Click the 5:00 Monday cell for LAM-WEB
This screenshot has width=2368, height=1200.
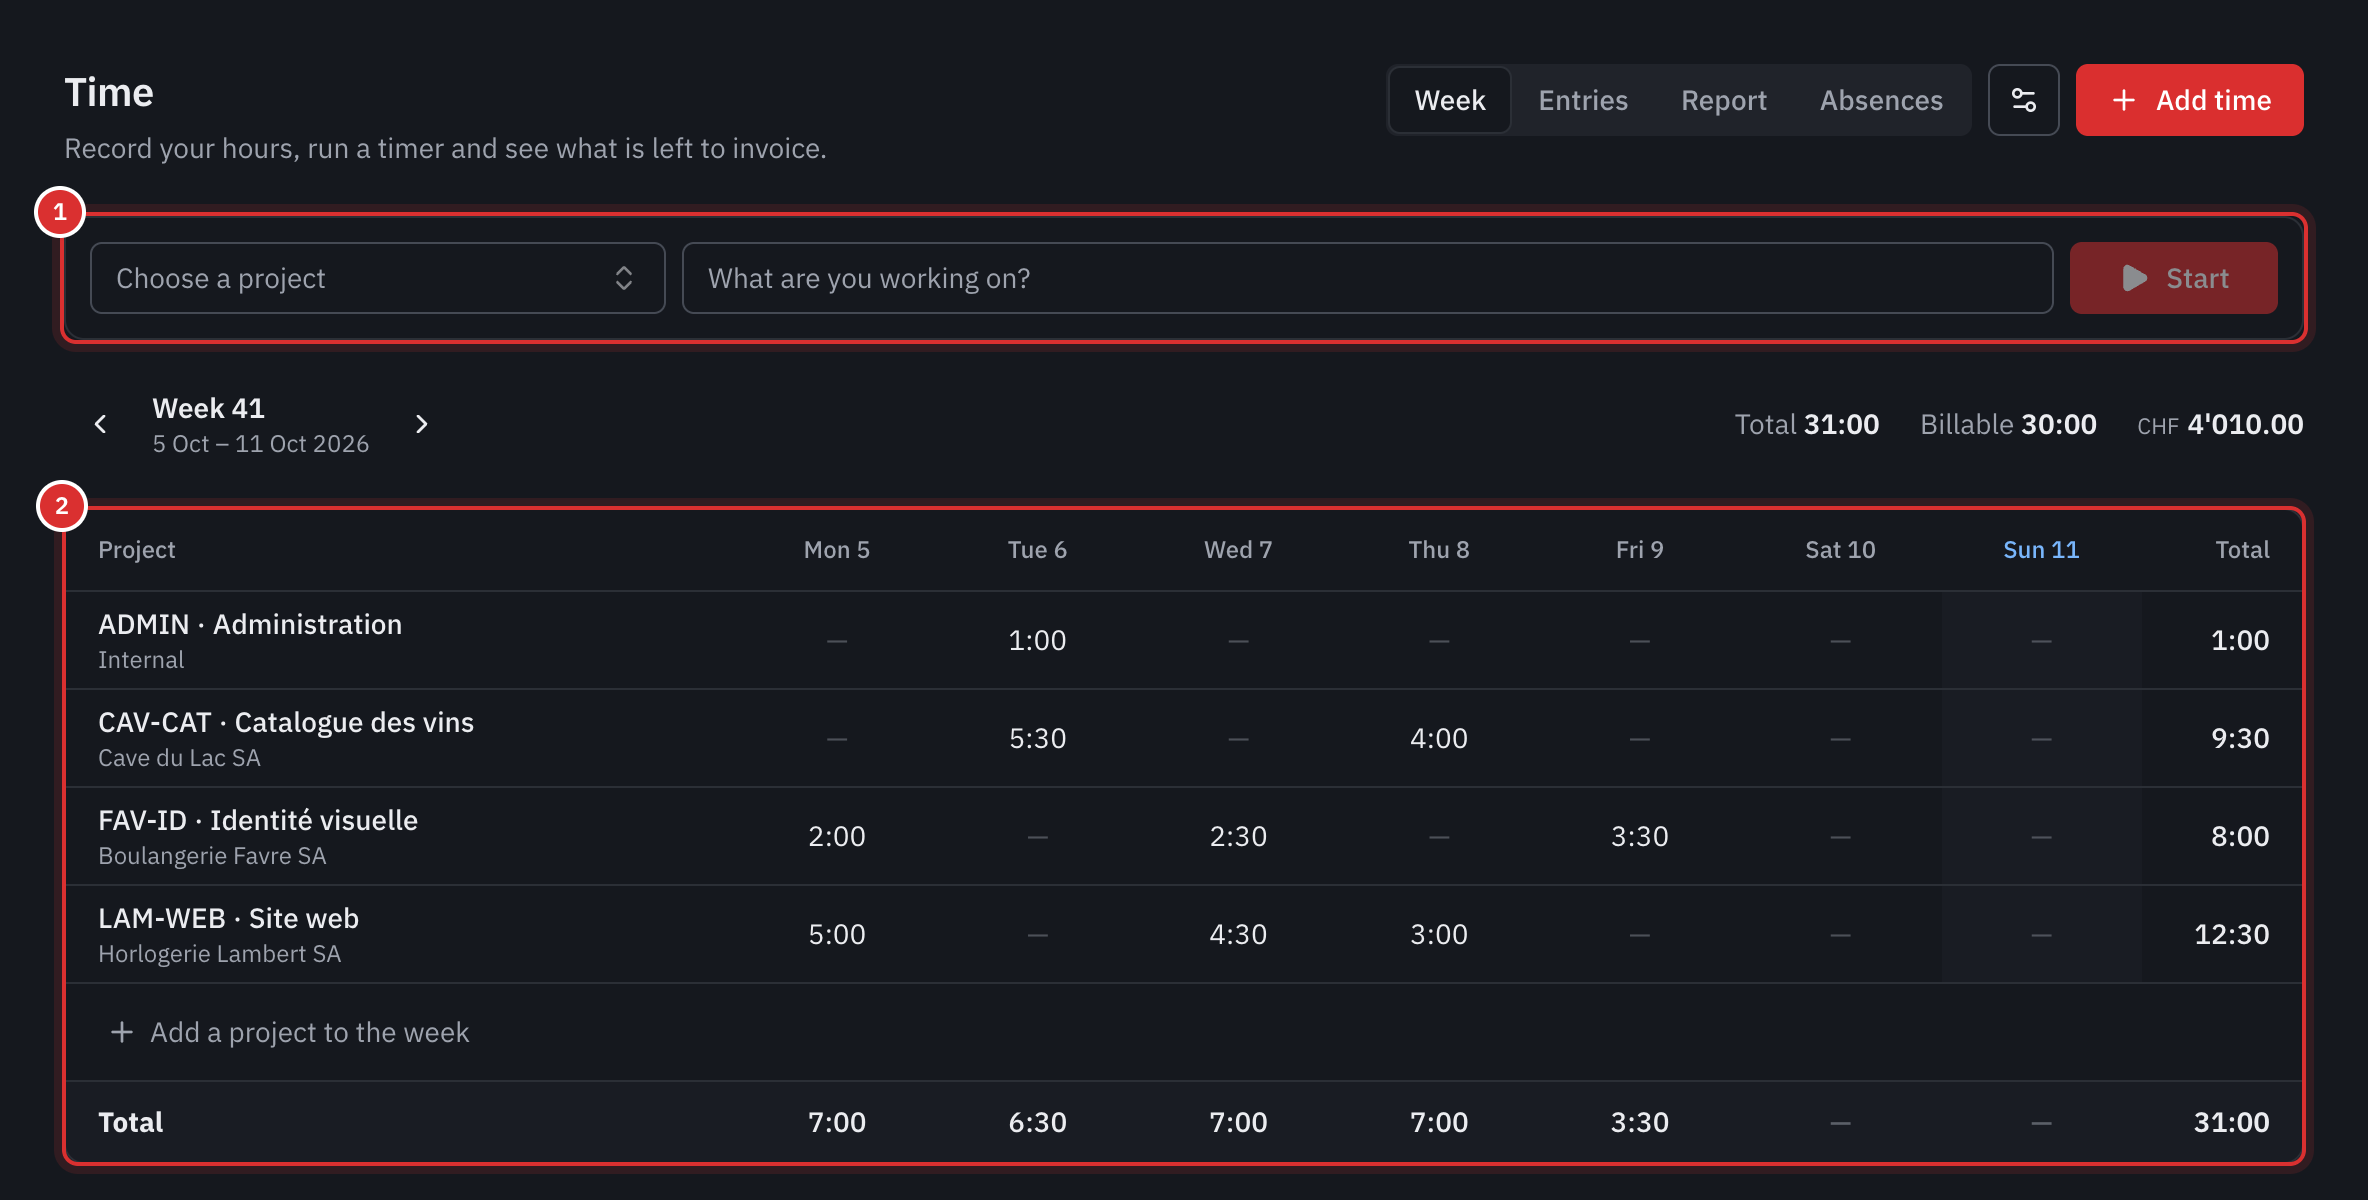pos(836,934)
